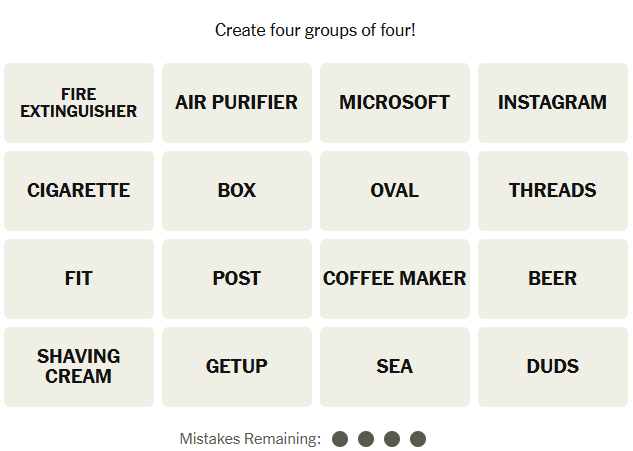Choose the INSTAGRAM tile
Image resolution: width=633 pixels, height=451 pixels.
[x=552, y=103]
